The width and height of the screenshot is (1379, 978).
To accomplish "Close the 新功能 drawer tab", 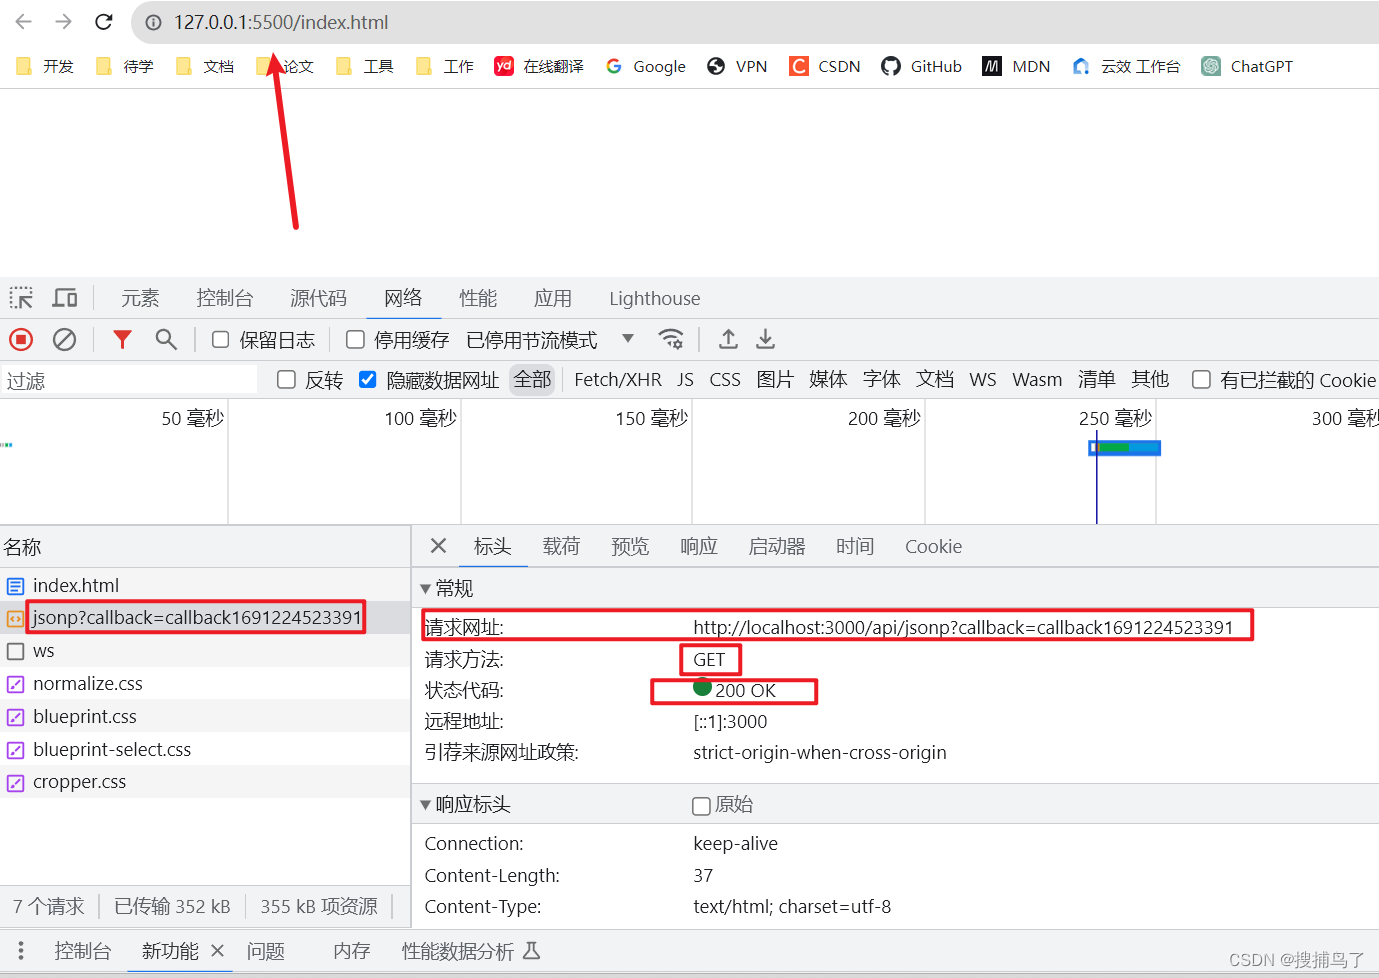I will coord(217,950).
